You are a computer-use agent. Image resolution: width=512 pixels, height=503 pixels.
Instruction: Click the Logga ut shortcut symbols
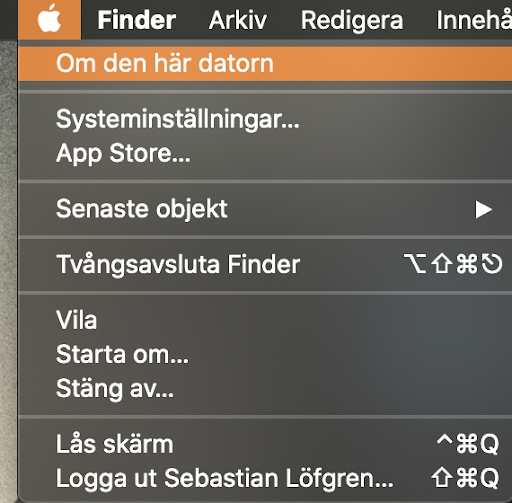[465, 478]
